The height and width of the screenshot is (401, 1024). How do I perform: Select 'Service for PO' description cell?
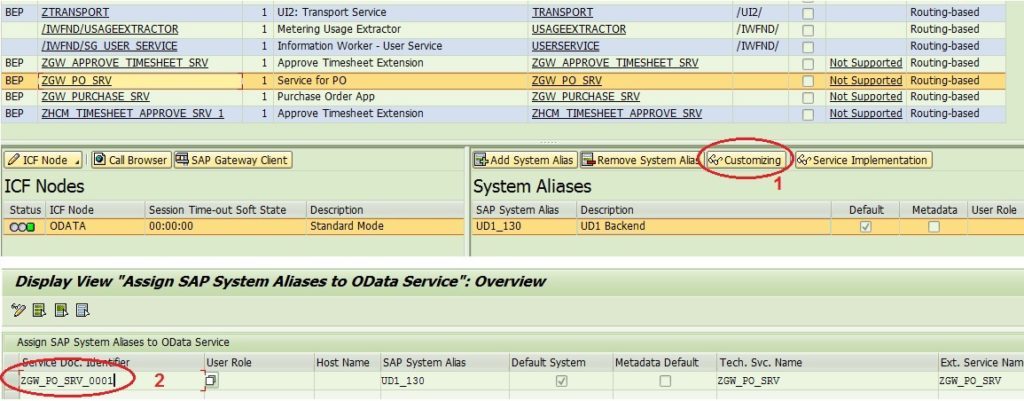pos(400,81)
